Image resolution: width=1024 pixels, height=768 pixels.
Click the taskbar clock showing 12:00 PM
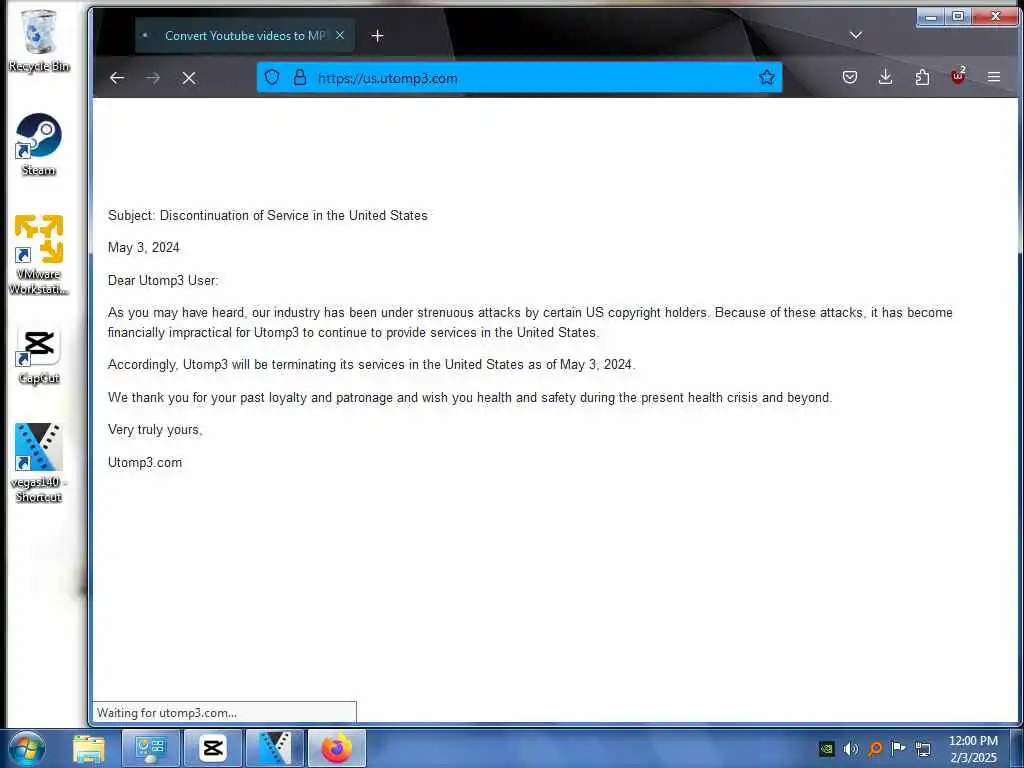(973, 749)
